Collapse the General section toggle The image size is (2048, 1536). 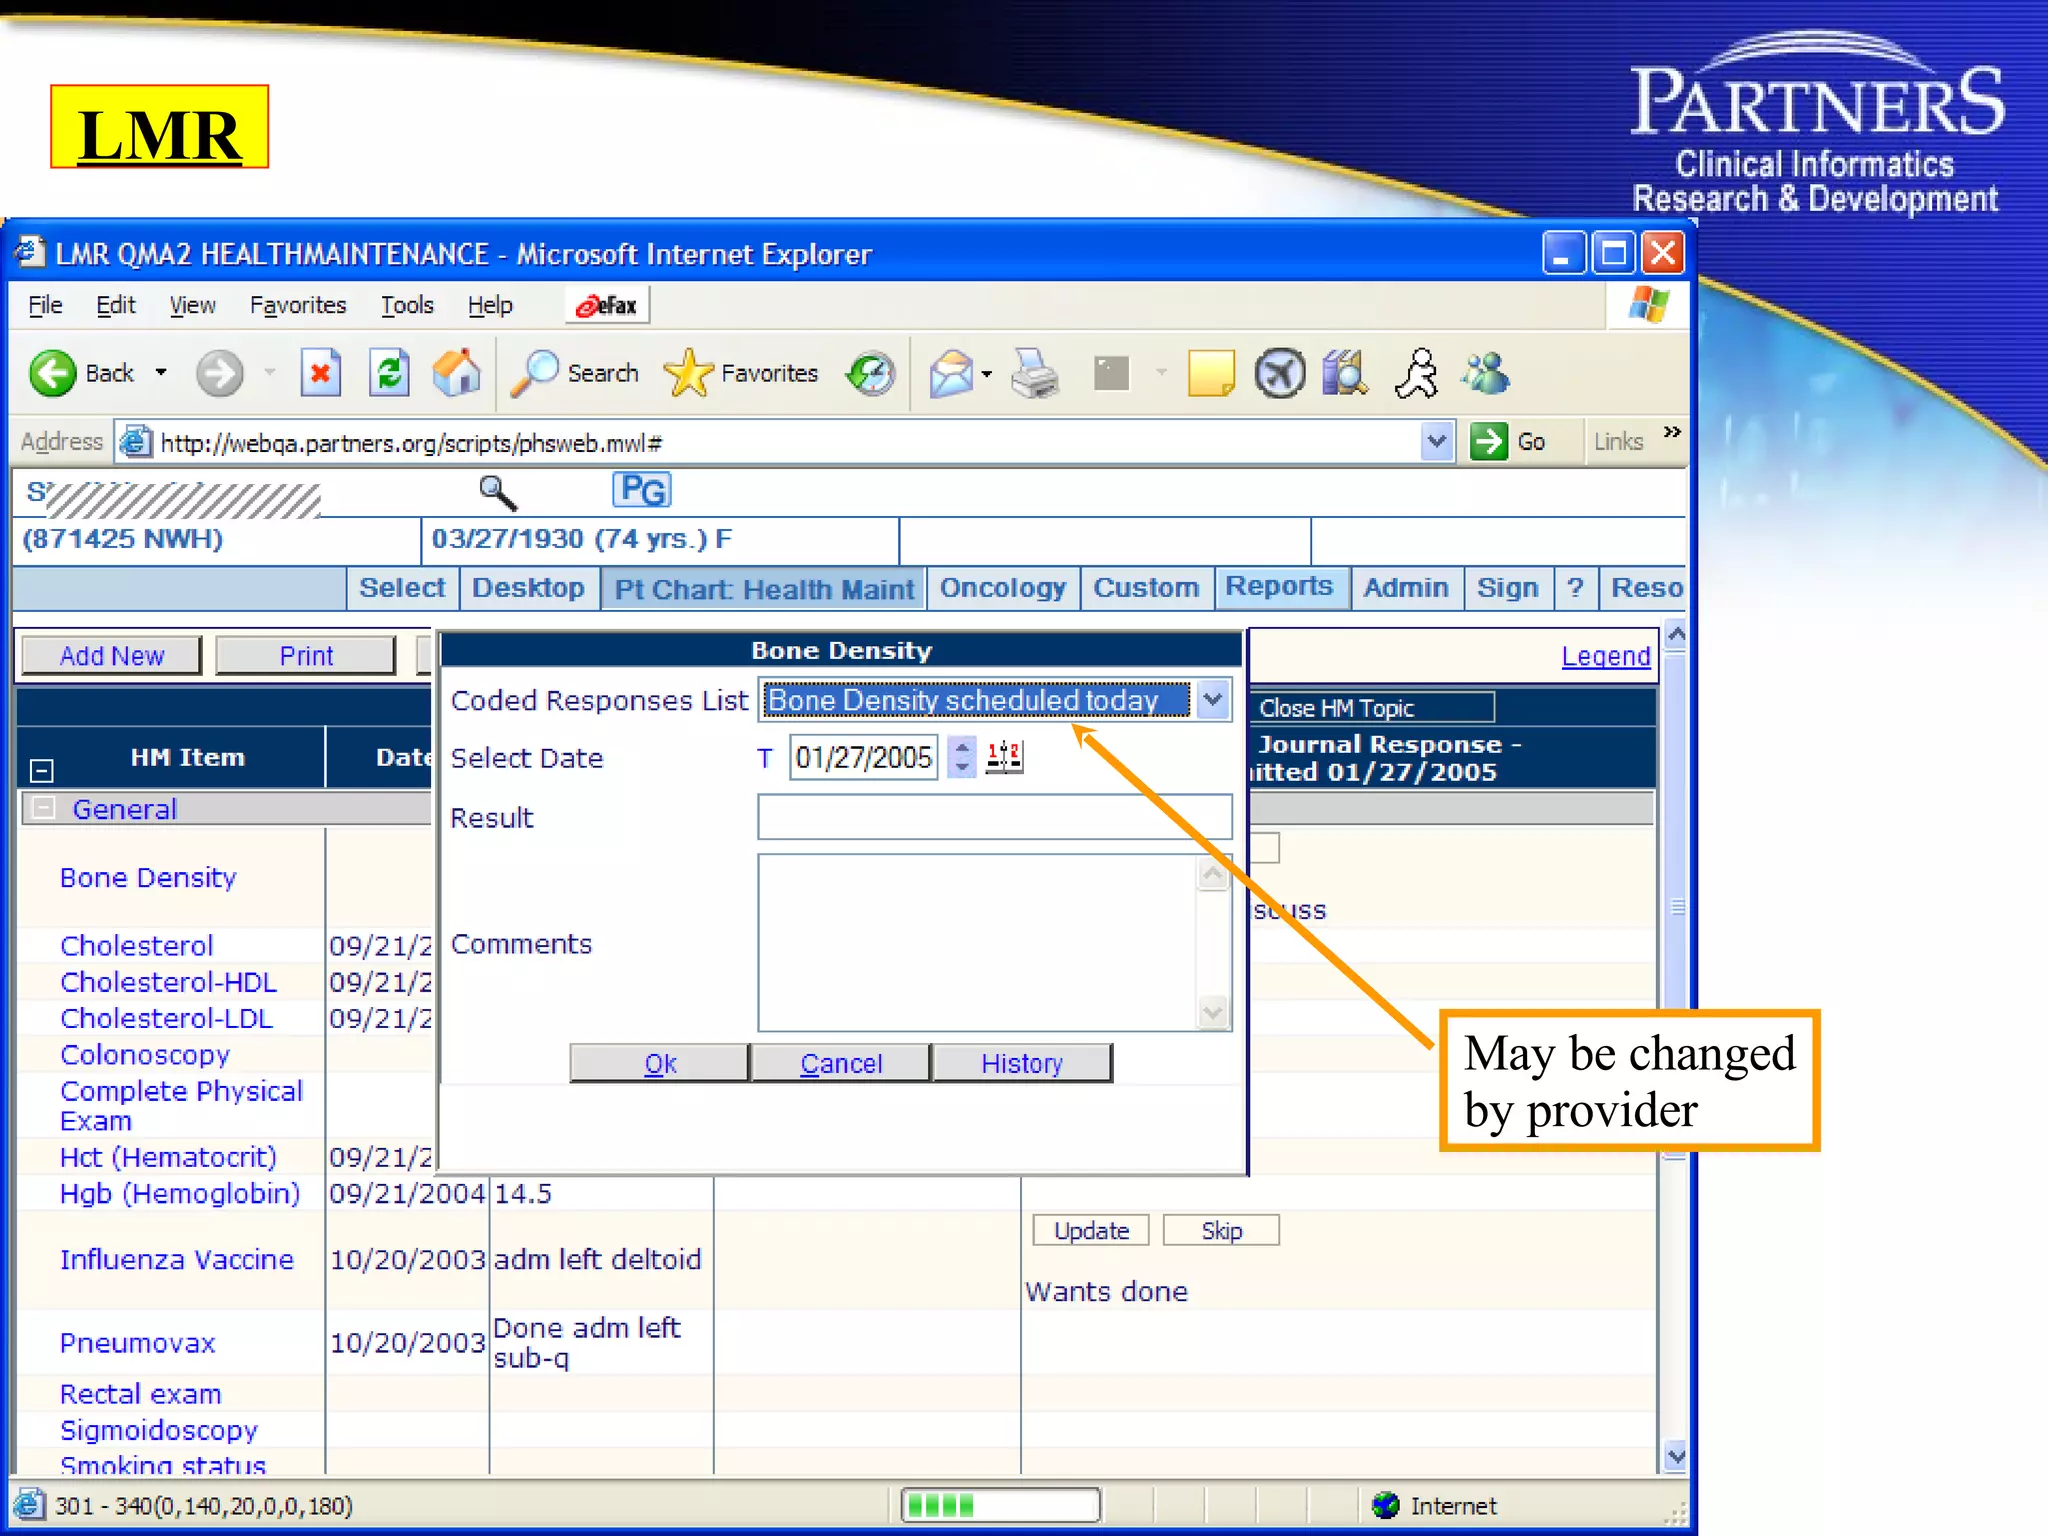pyautogui.click(x=43, y=808)
